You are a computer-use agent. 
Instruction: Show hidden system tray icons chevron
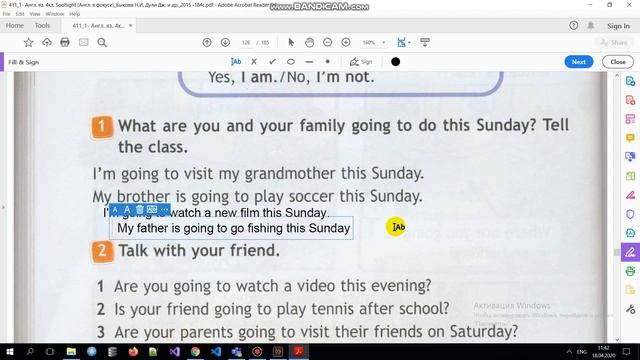(x=569, y=351)
